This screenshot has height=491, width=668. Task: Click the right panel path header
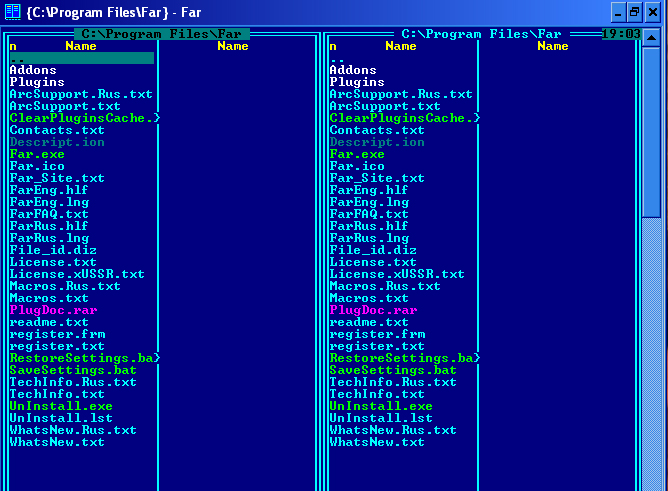click(x=481, y=34)
